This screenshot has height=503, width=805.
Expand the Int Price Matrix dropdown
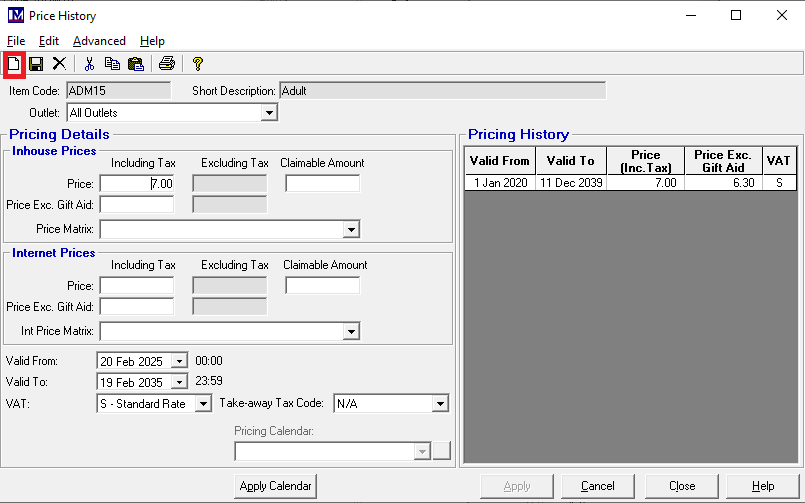pyautogui.click(x=351, y=332)
